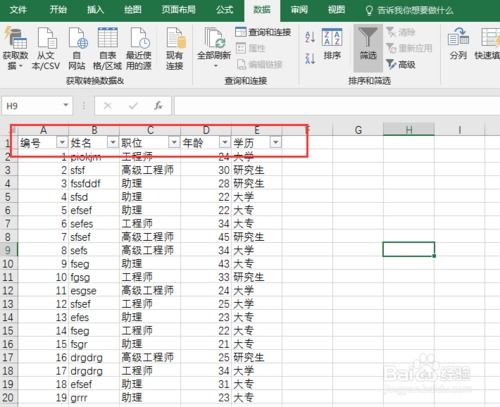This screenshot has height=407, width=500.
Task: Open the Get Data (获取数据) icon
Action: (15, 38)
